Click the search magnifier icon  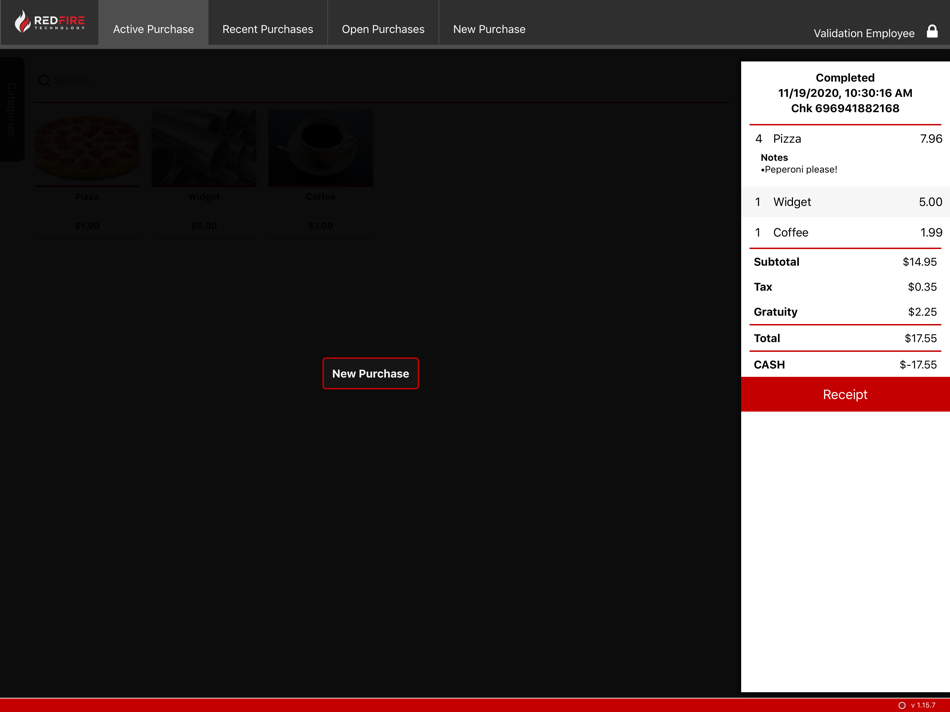pos(44,81)
